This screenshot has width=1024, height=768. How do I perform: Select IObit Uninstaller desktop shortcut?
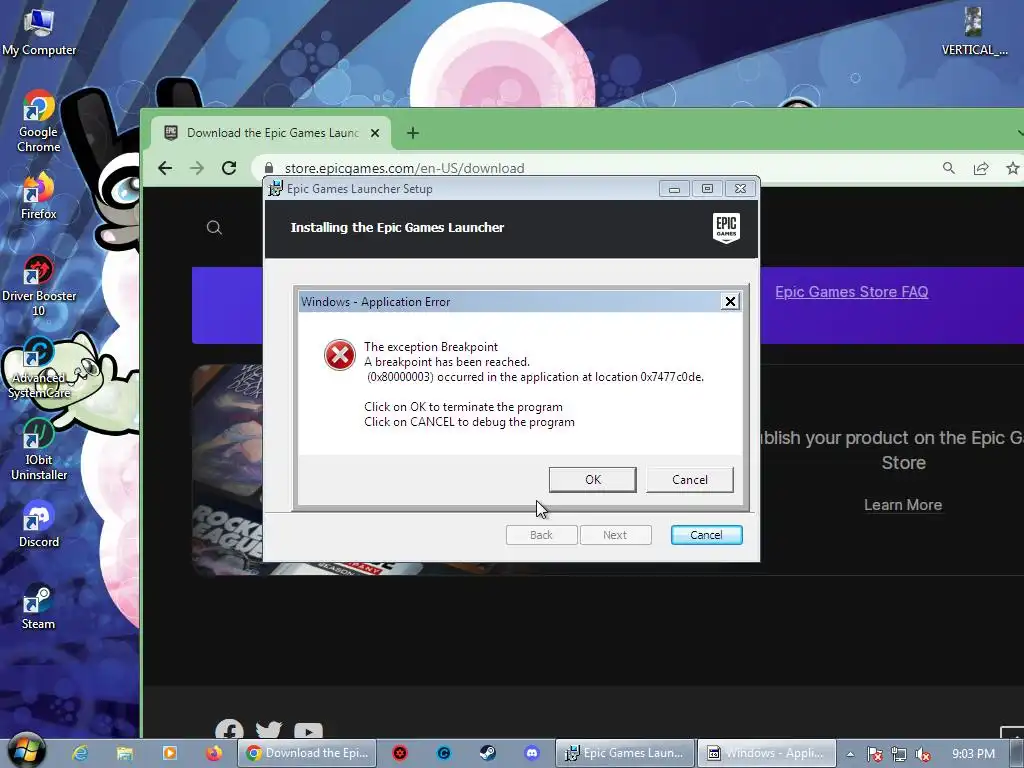(x=39, y=449)
